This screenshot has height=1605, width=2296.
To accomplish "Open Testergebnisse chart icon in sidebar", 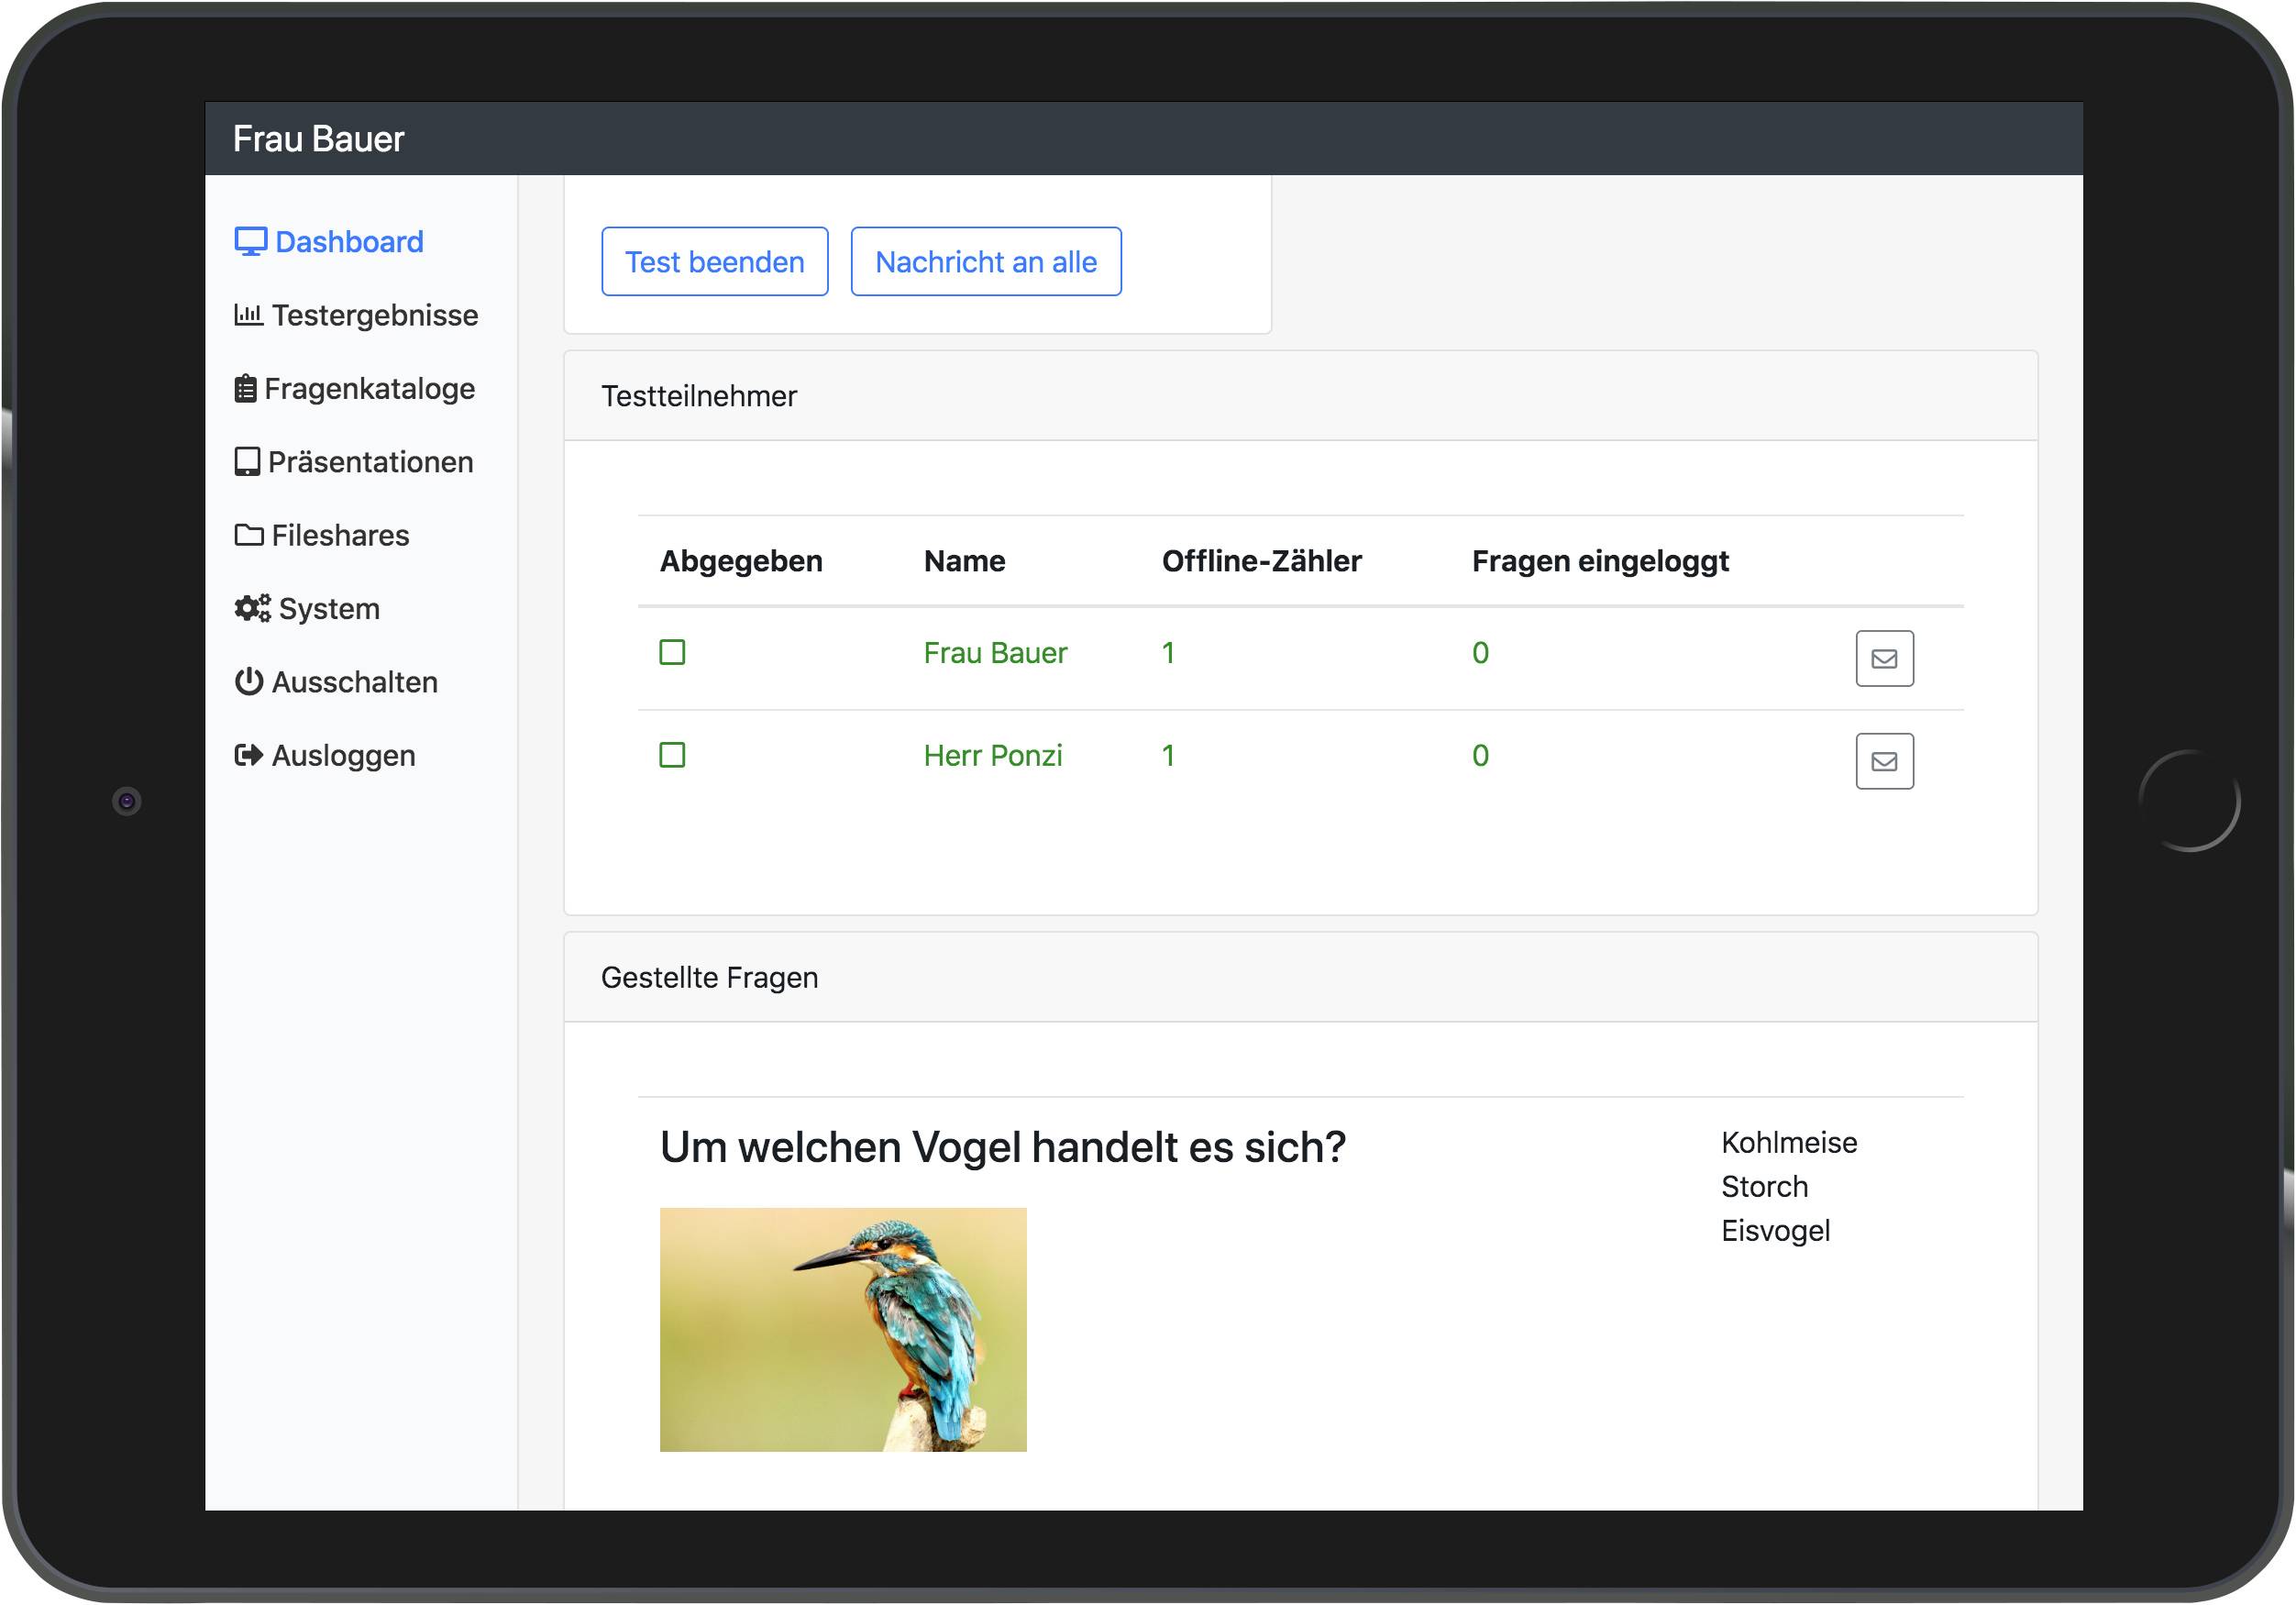I will tap(248, 315).
